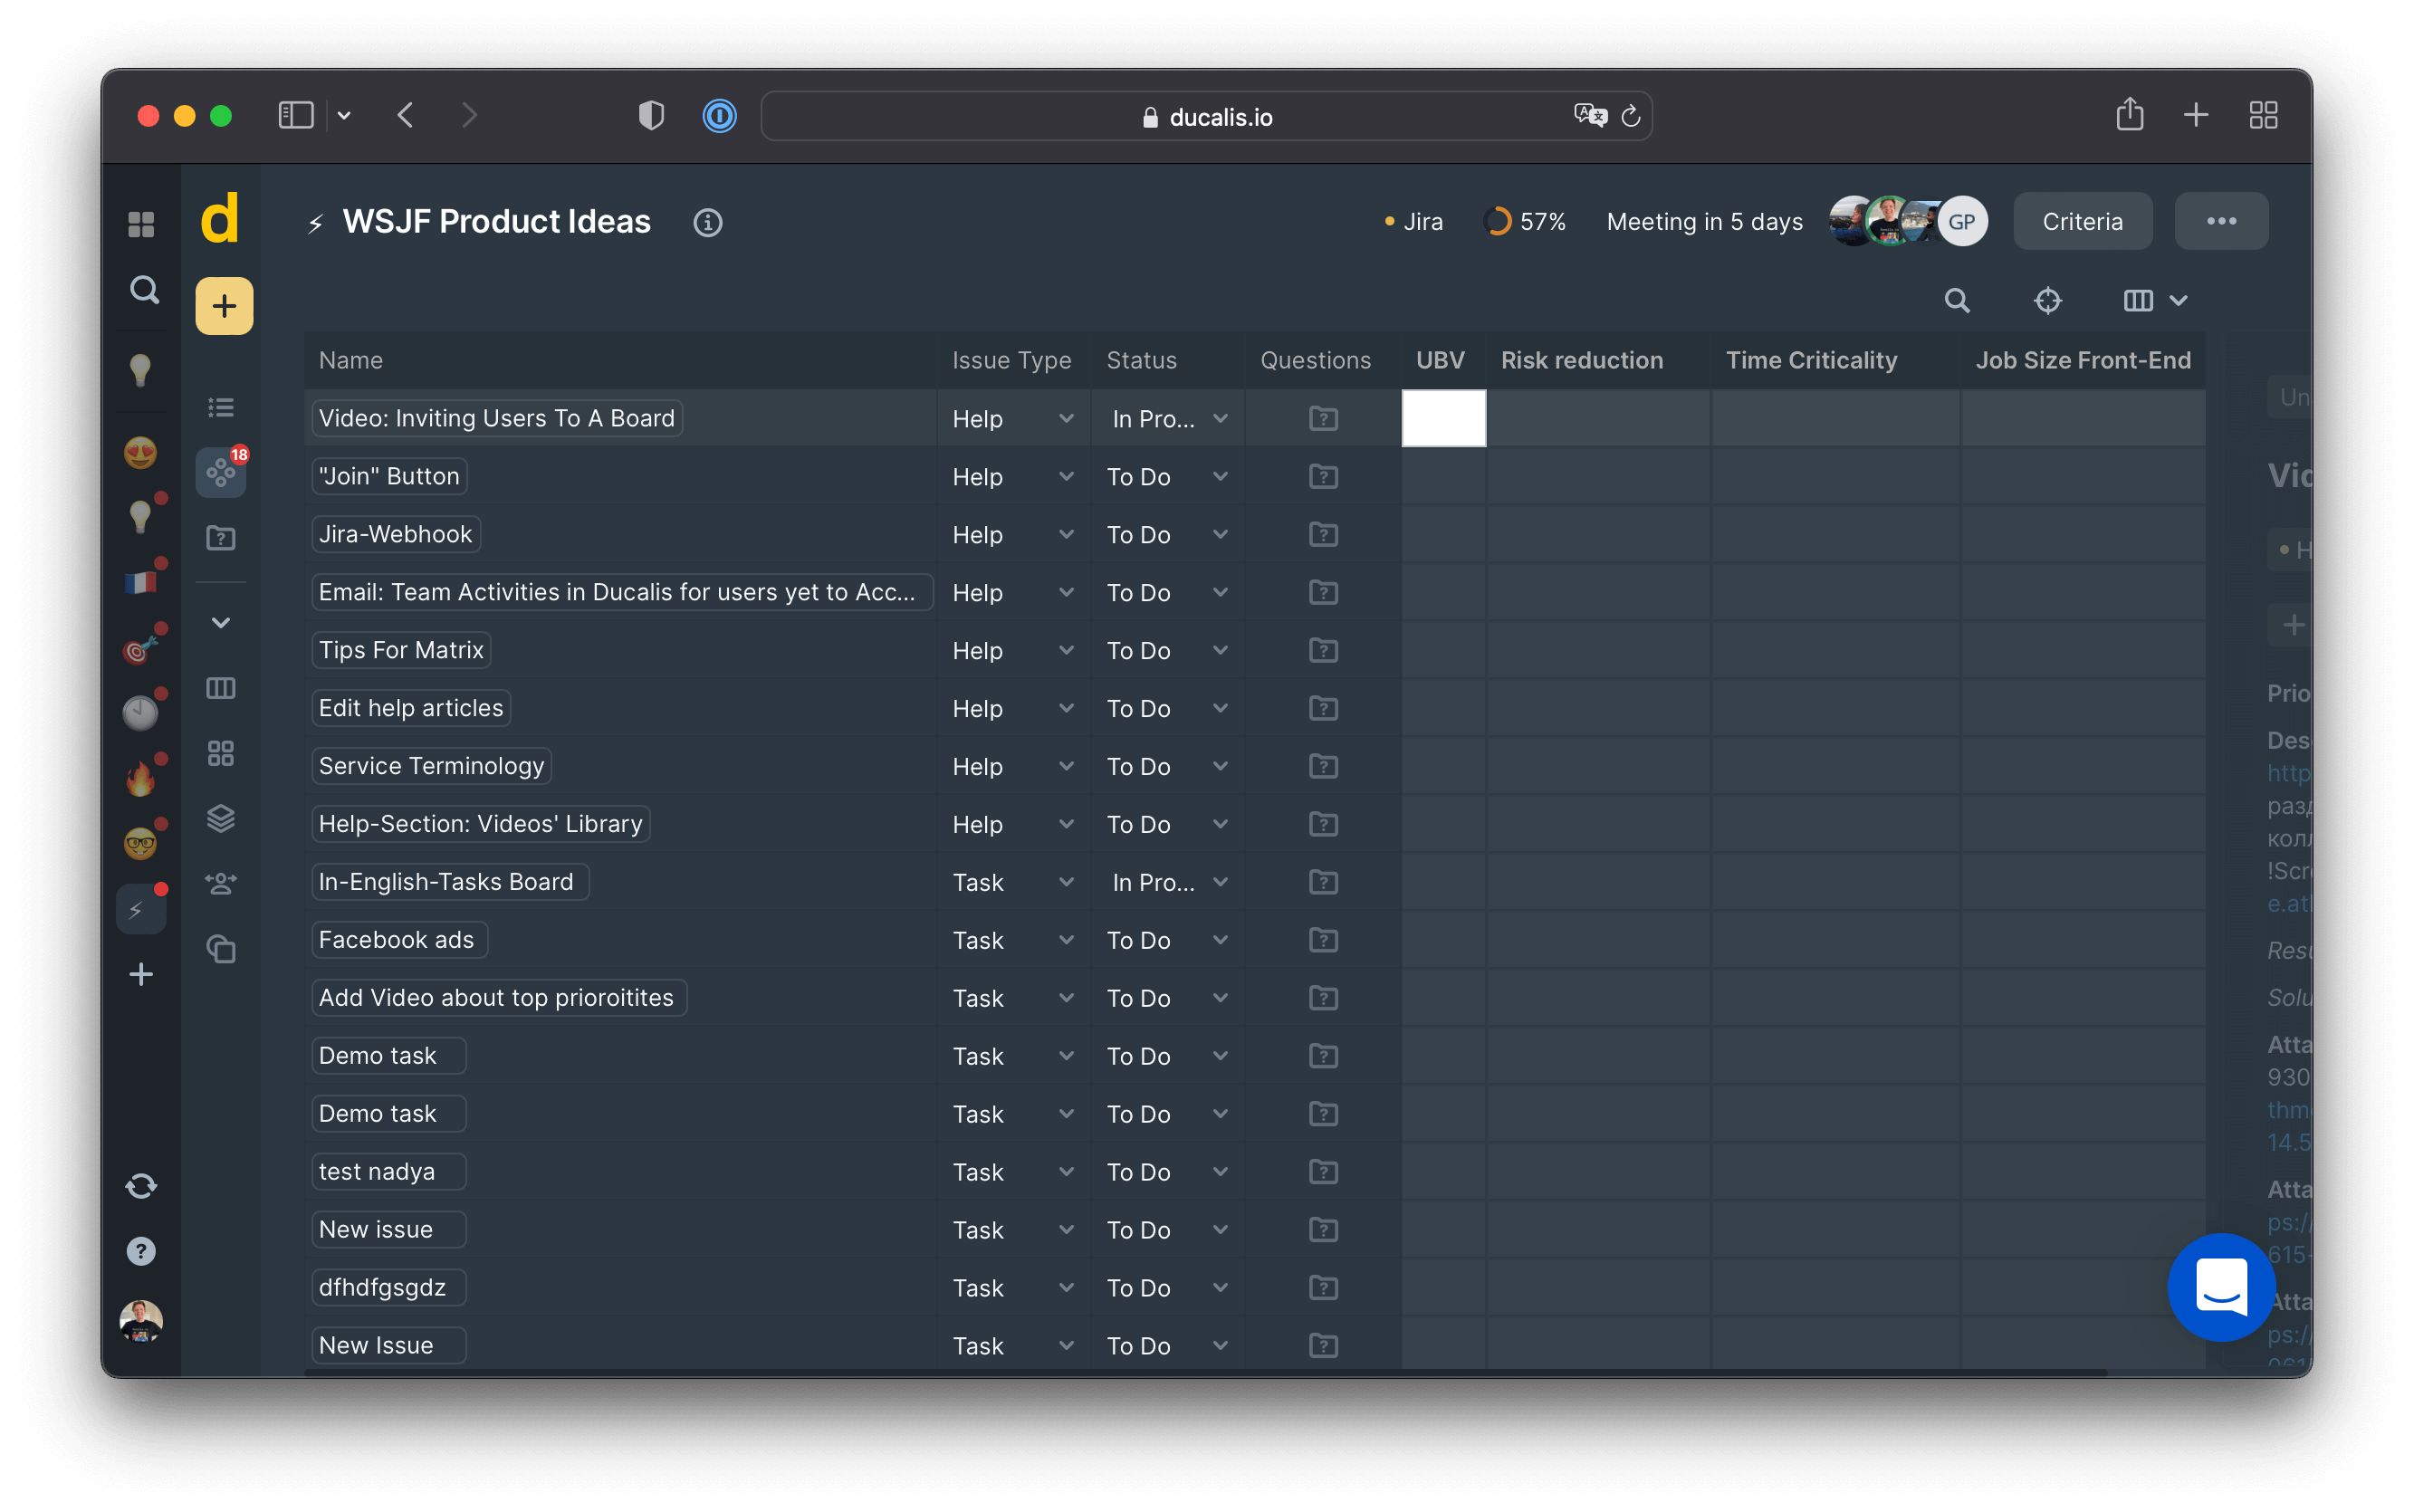Screen dimensions: 2414x1512
Task: Click the search icon in left sidebar
Action: point(141,287)
